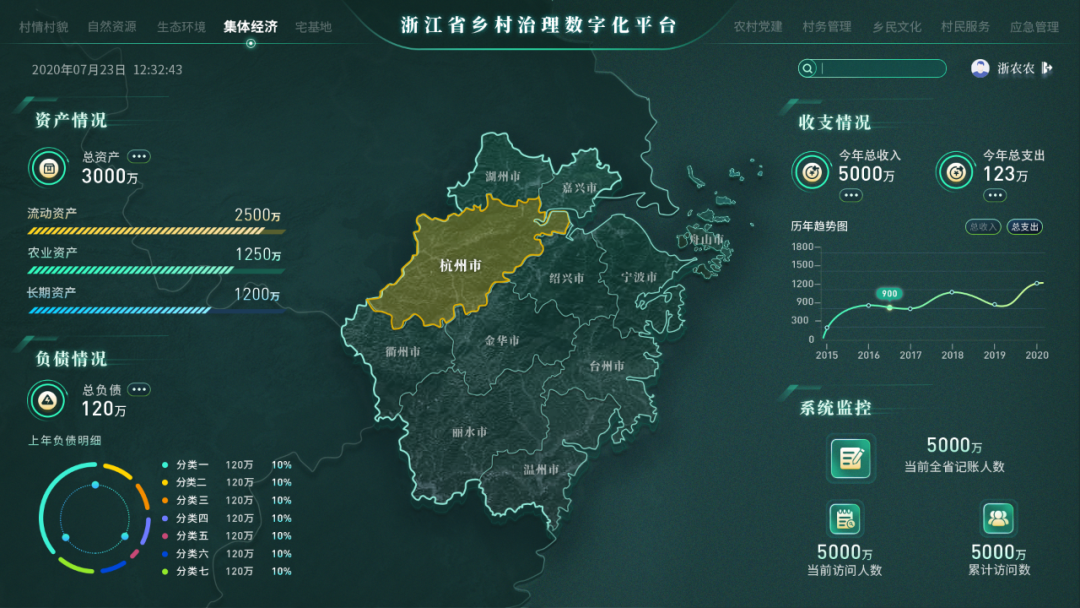Toggle the 总收入 chart series
The width and height of the screenshot is (1080, 608).
(x=982, y=227)
